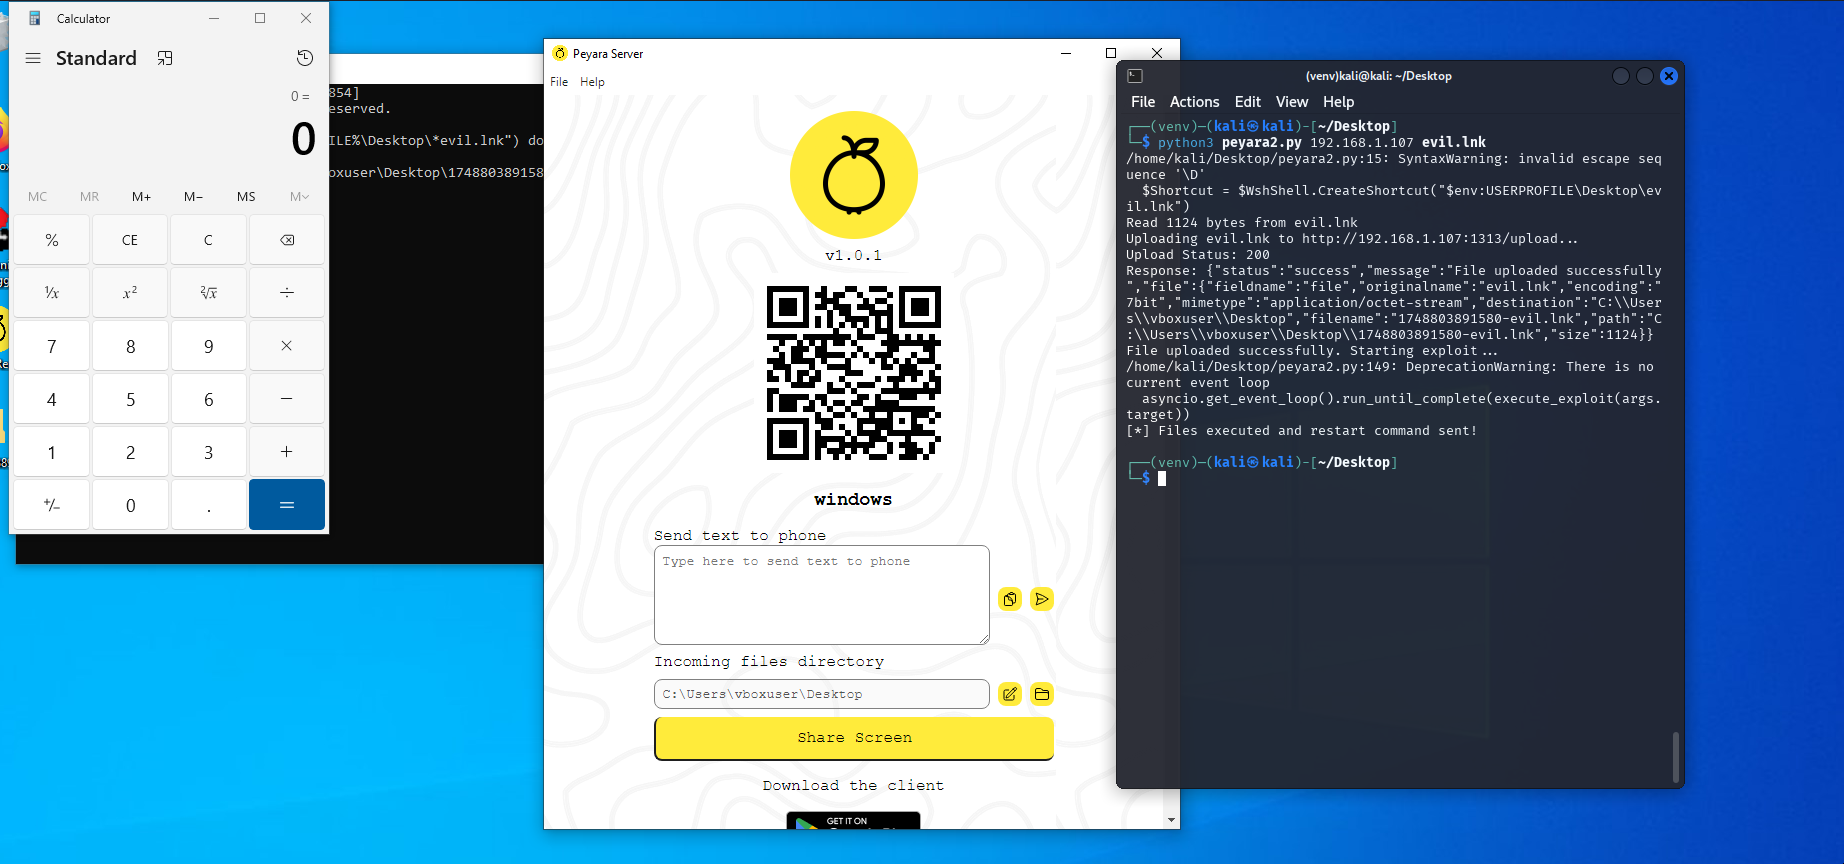Viewport: 1844px width, 864px height.
Task: Click digit 4 in Calculator
Action: coord(52,399)
